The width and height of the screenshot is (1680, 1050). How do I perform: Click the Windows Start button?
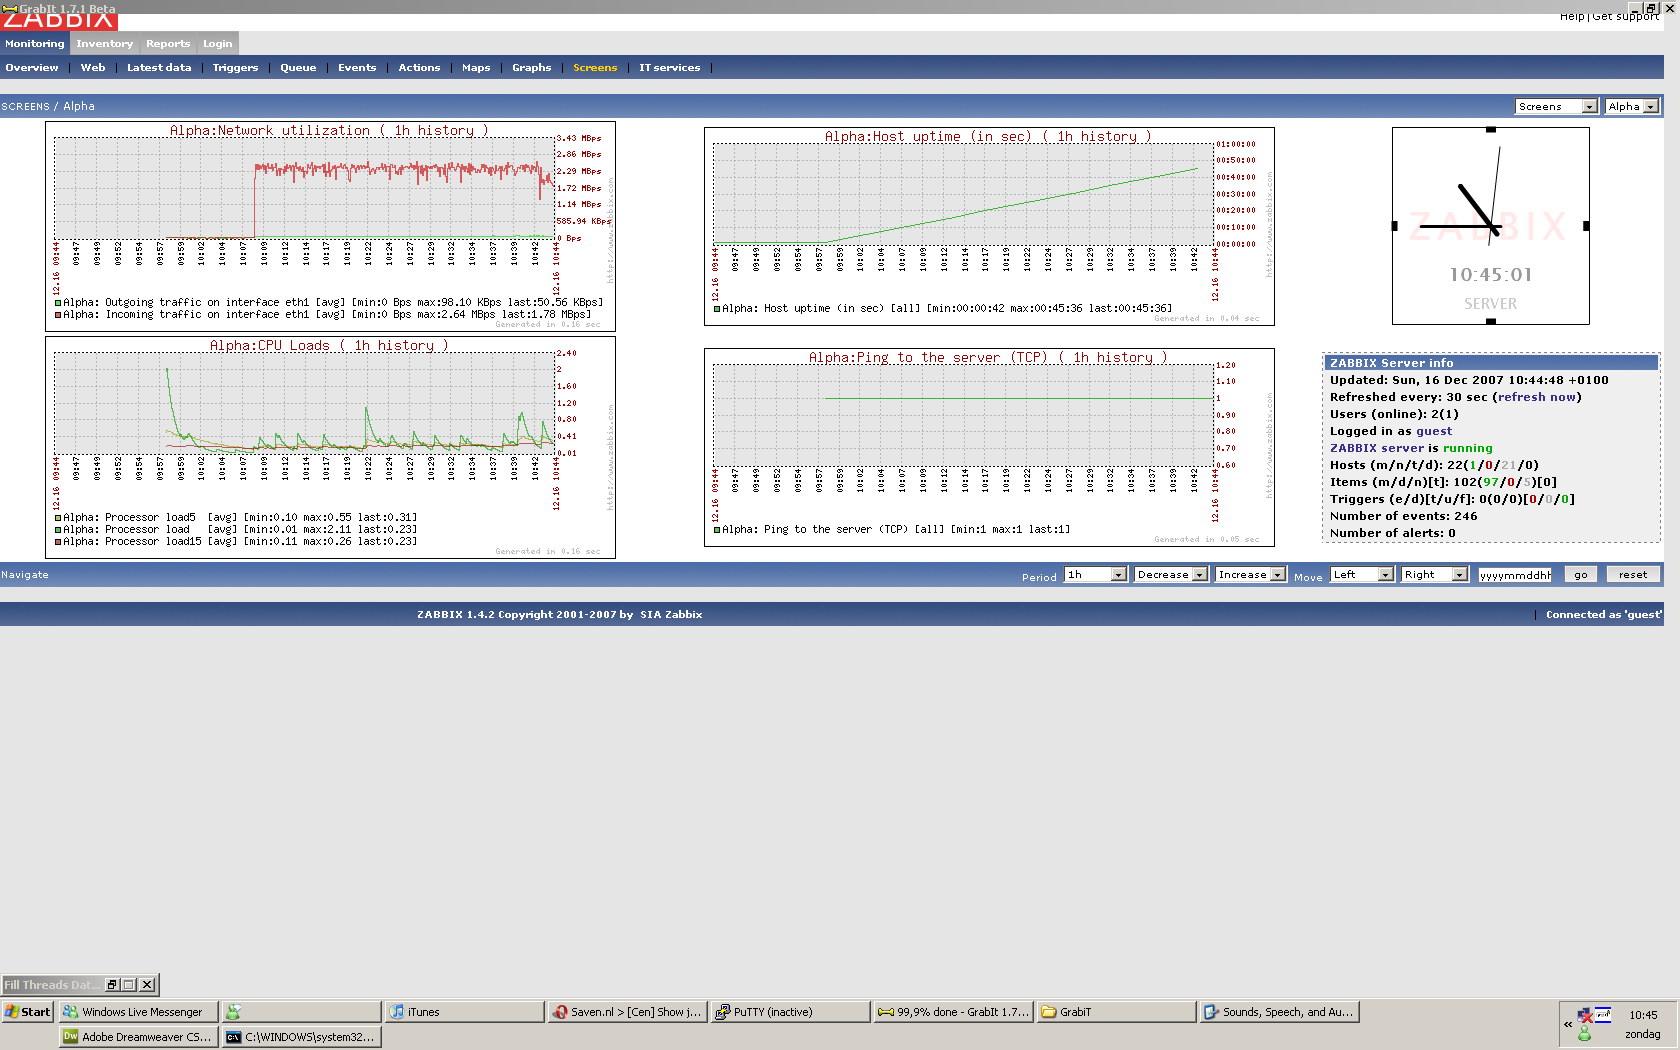point(28,1012)
